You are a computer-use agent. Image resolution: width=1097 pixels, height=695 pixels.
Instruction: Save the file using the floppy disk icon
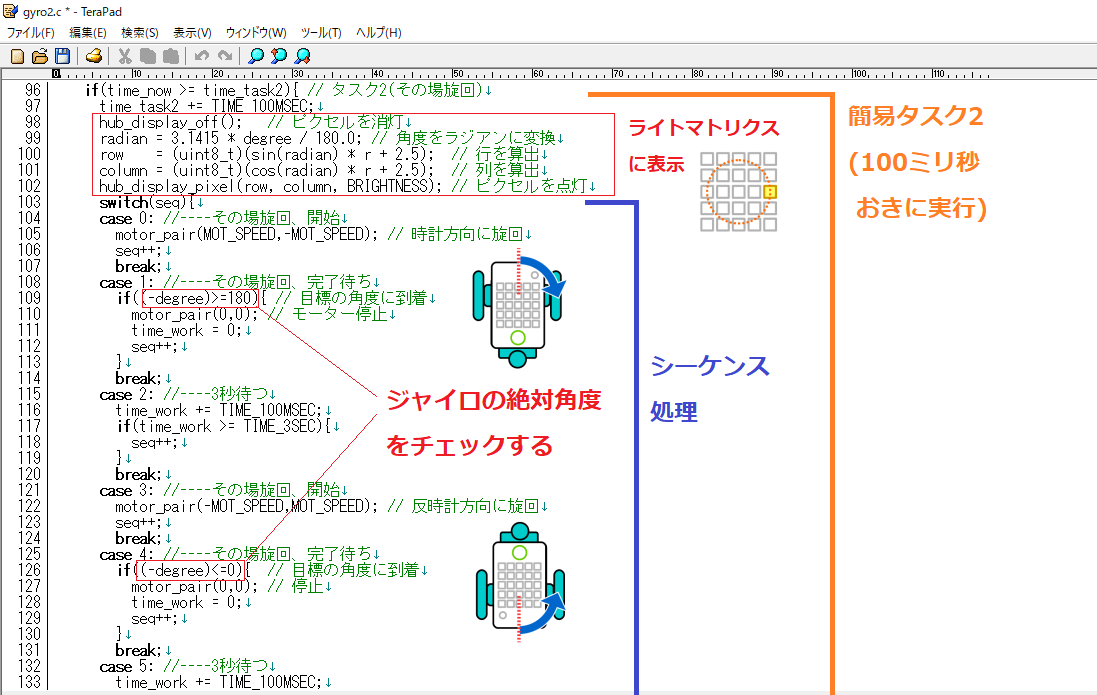tap(62, 56)
